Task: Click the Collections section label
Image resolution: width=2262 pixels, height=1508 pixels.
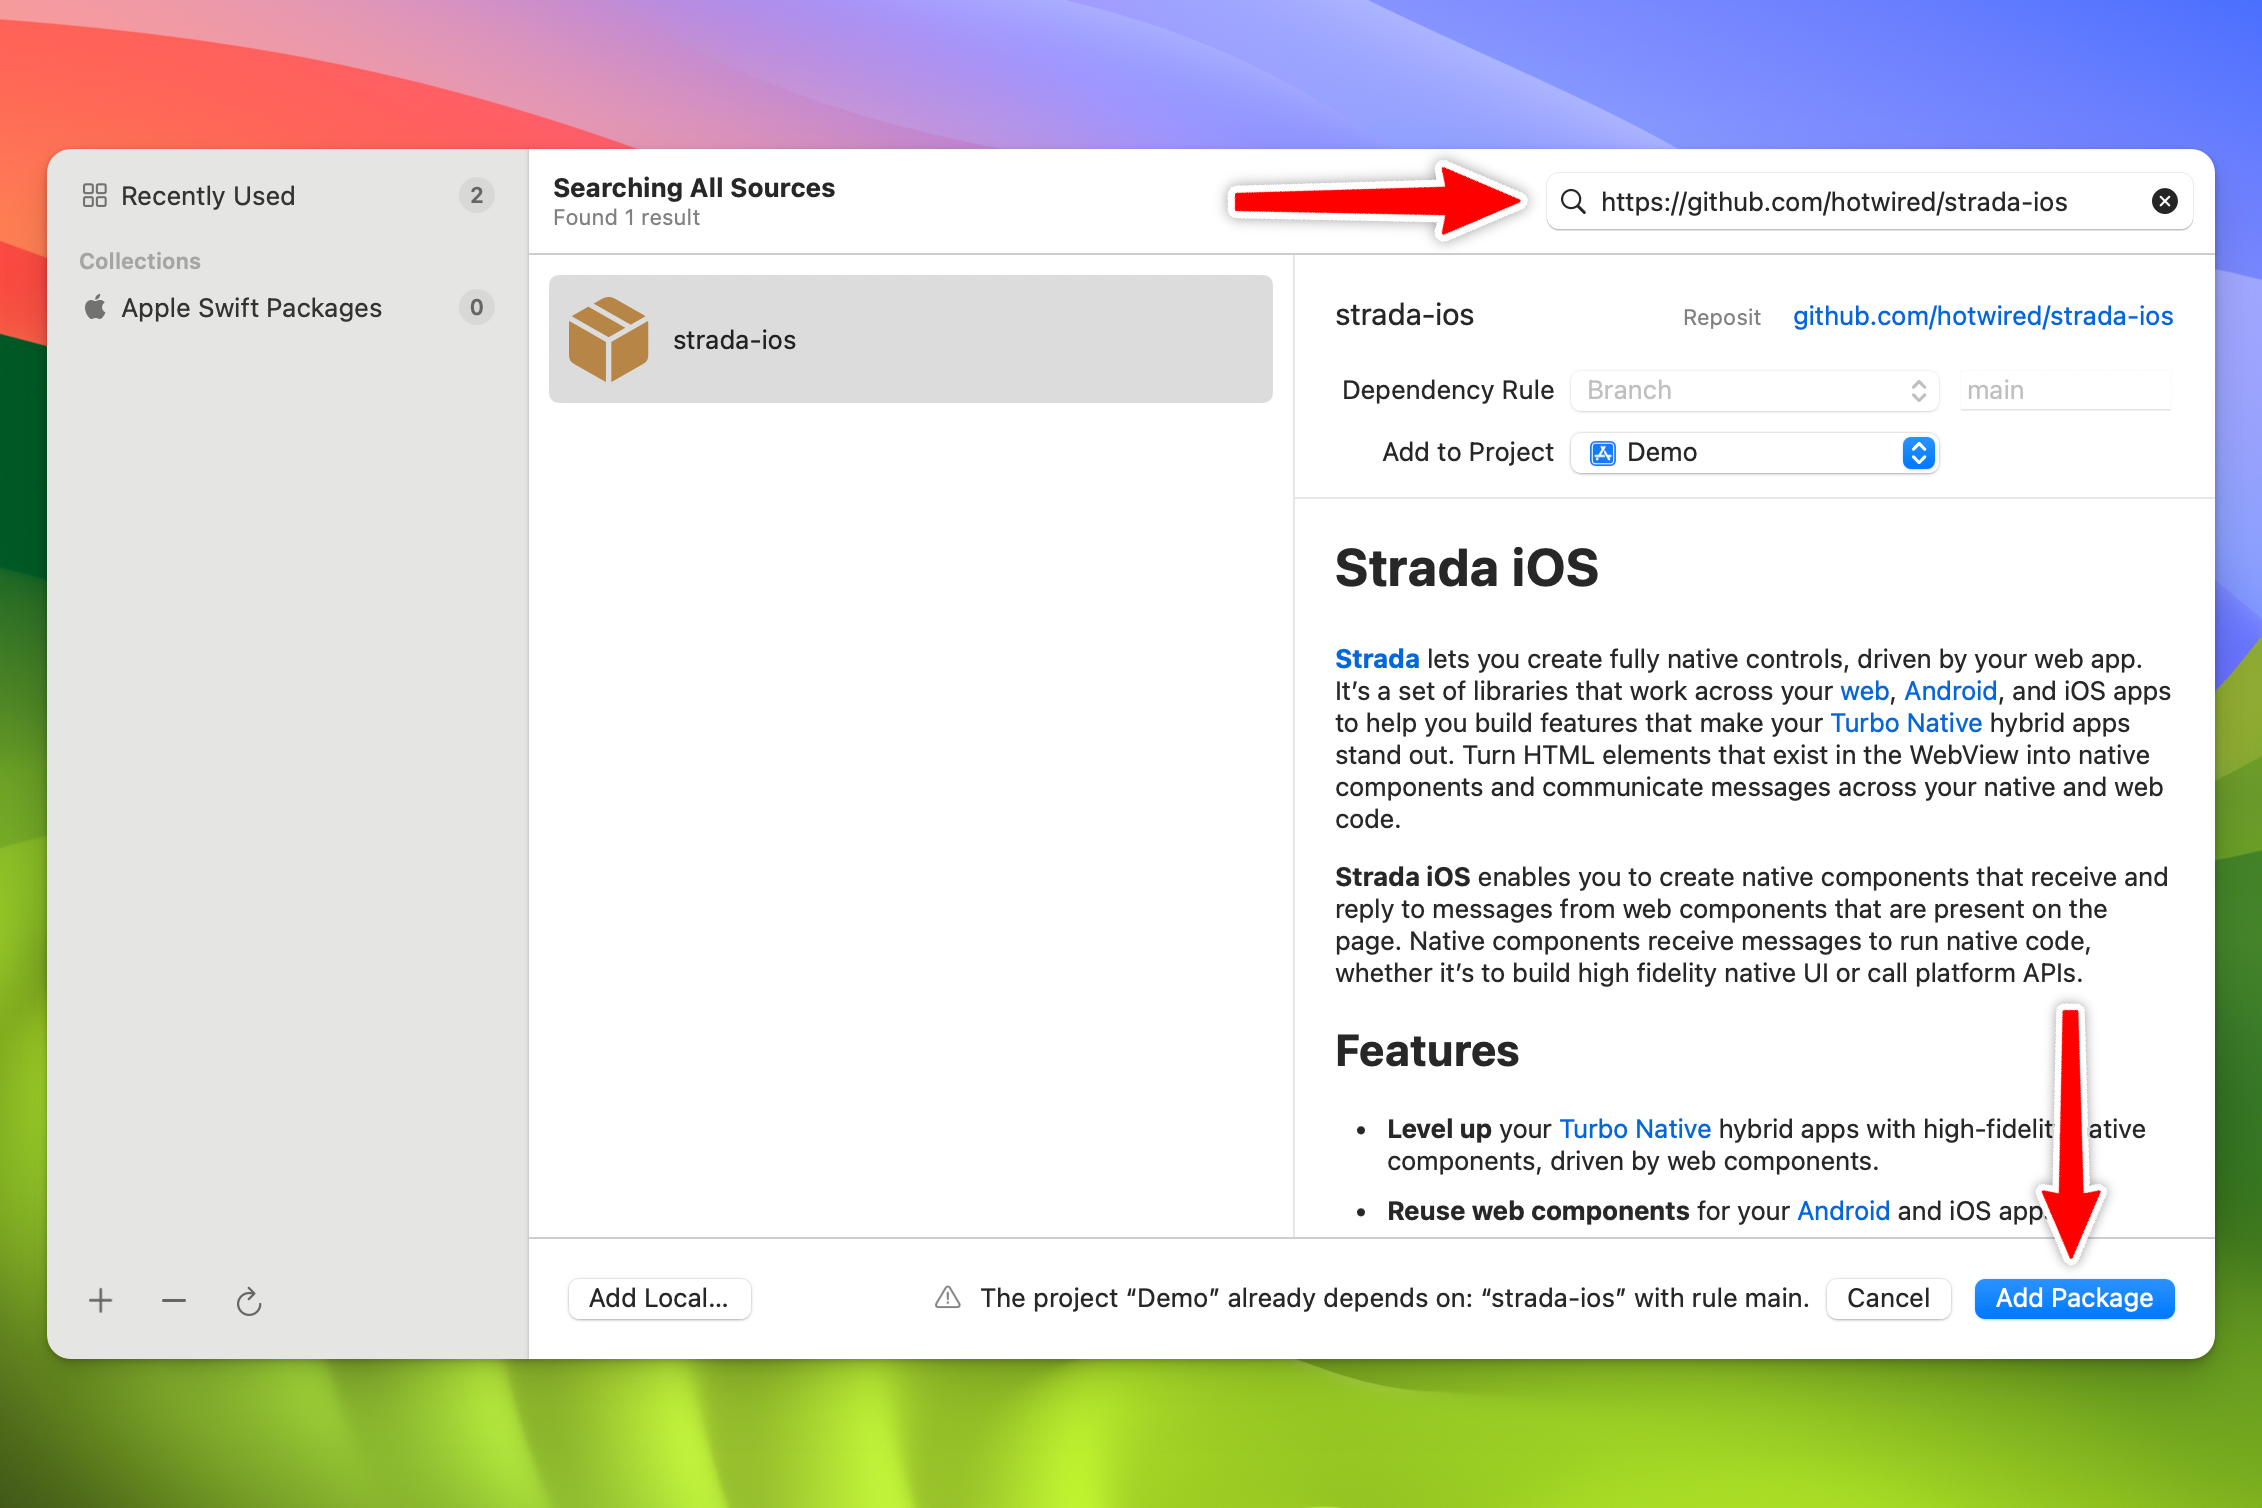Action: pyautogui.click(x=140, y=261)
